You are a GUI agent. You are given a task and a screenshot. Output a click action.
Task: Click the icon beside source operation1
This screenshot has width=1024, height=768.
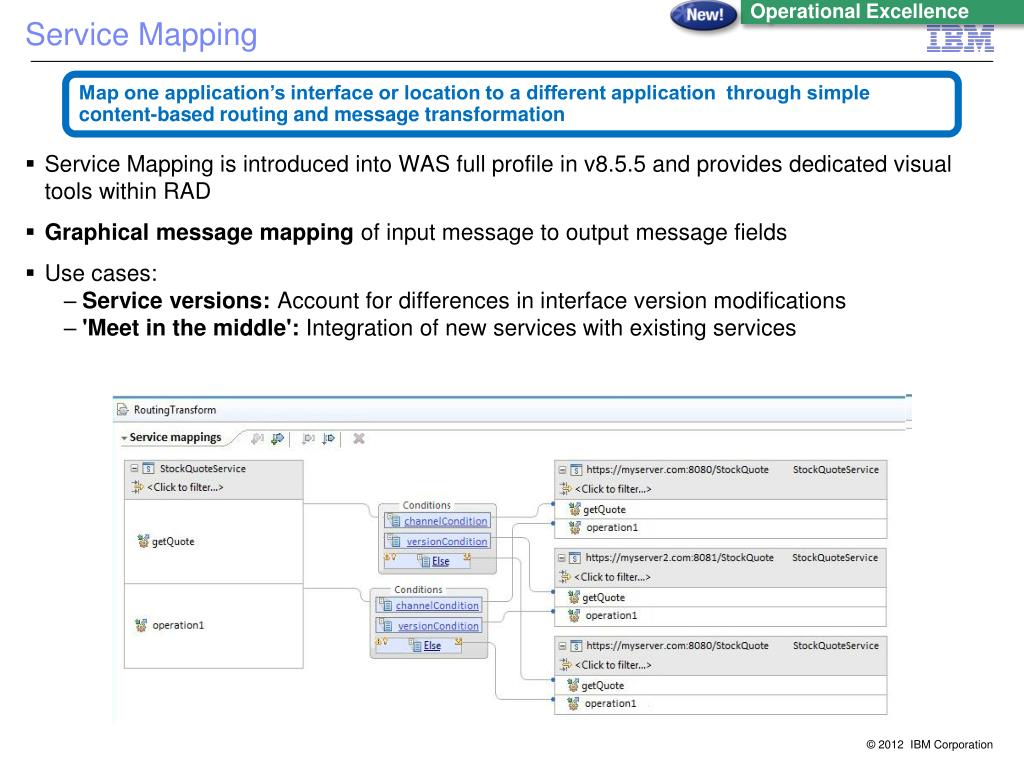pos(141,625)
